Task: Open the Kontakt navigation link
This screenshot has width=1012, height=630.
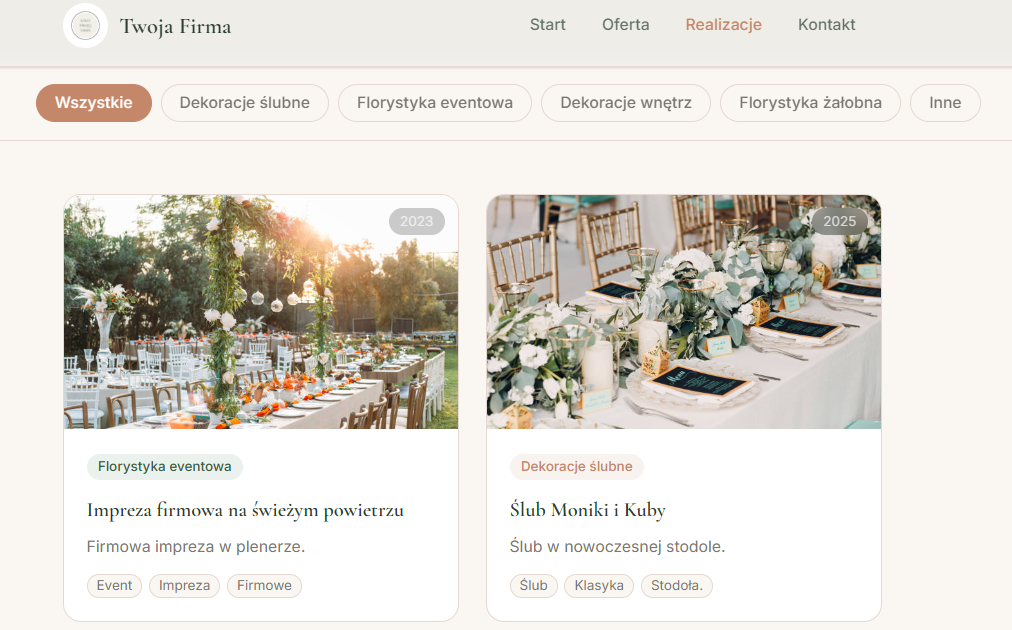Action: coord(826,25)
